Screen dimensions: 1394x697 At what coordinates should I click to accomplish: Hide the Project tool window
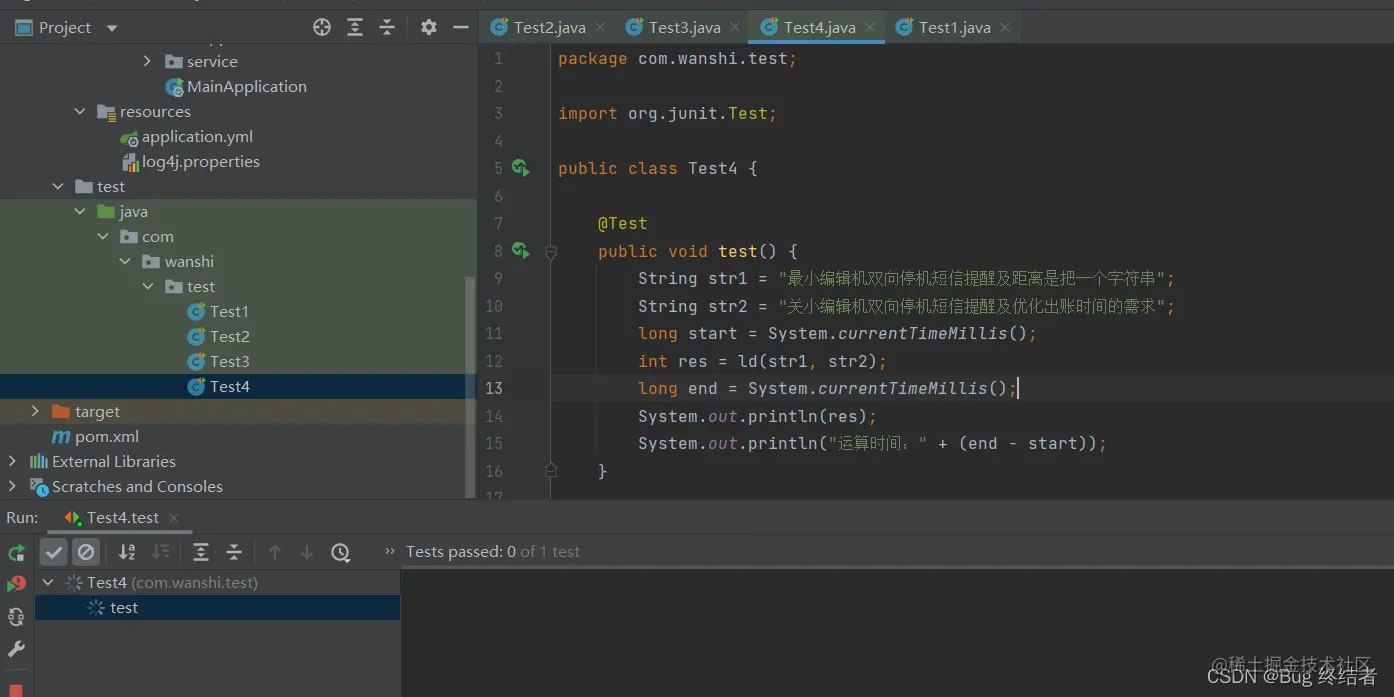point(461,27)
